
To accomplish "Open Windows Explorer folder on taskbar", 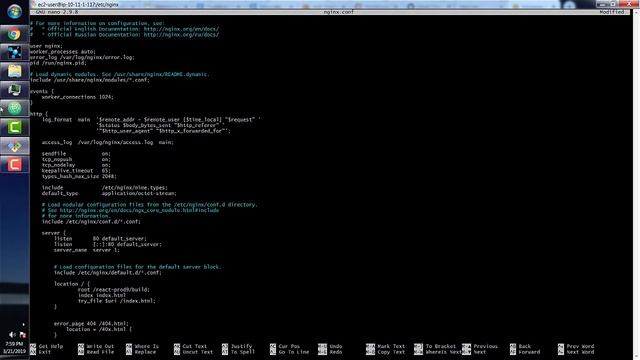I will [14, 71].
